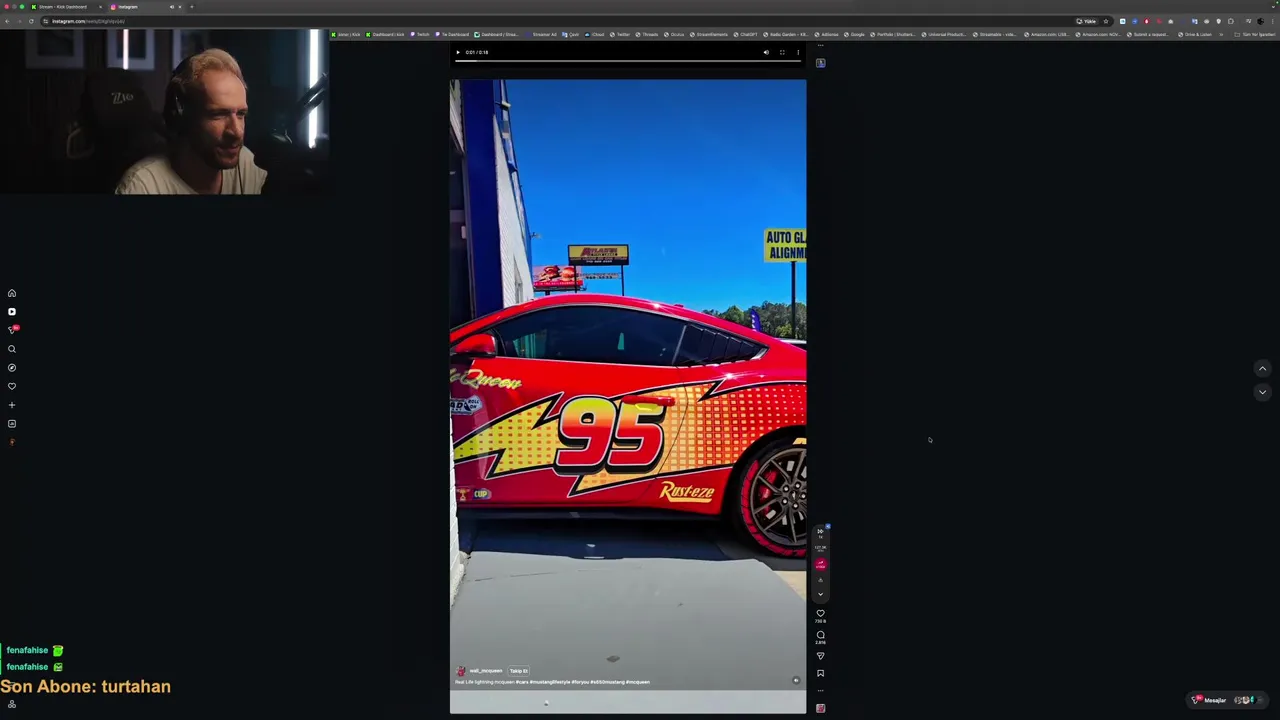Mute the Instagram tab audio icon
This screenshot has width=1280, height=720.
point(172,7)
